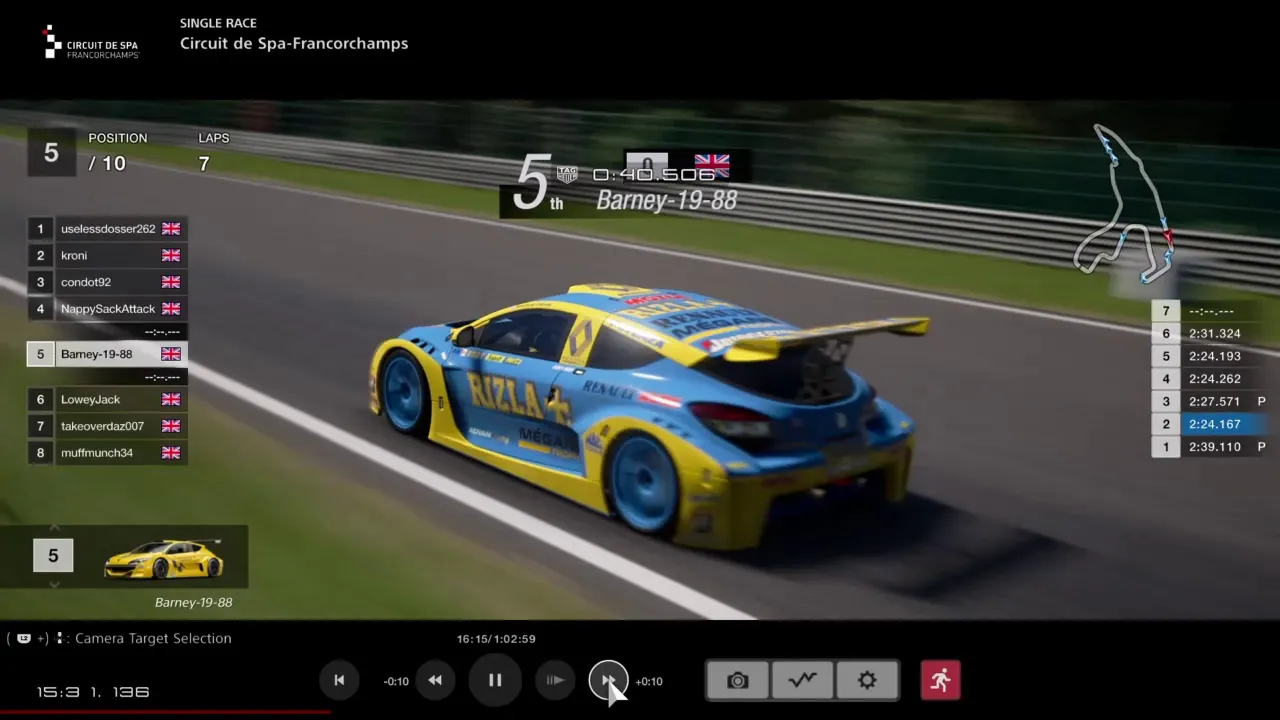This screenshot has width=1280, height=720.
Task: Select driver takeoverdaz007 in standings
Action: pyautogui.click(x=107, y=426)
